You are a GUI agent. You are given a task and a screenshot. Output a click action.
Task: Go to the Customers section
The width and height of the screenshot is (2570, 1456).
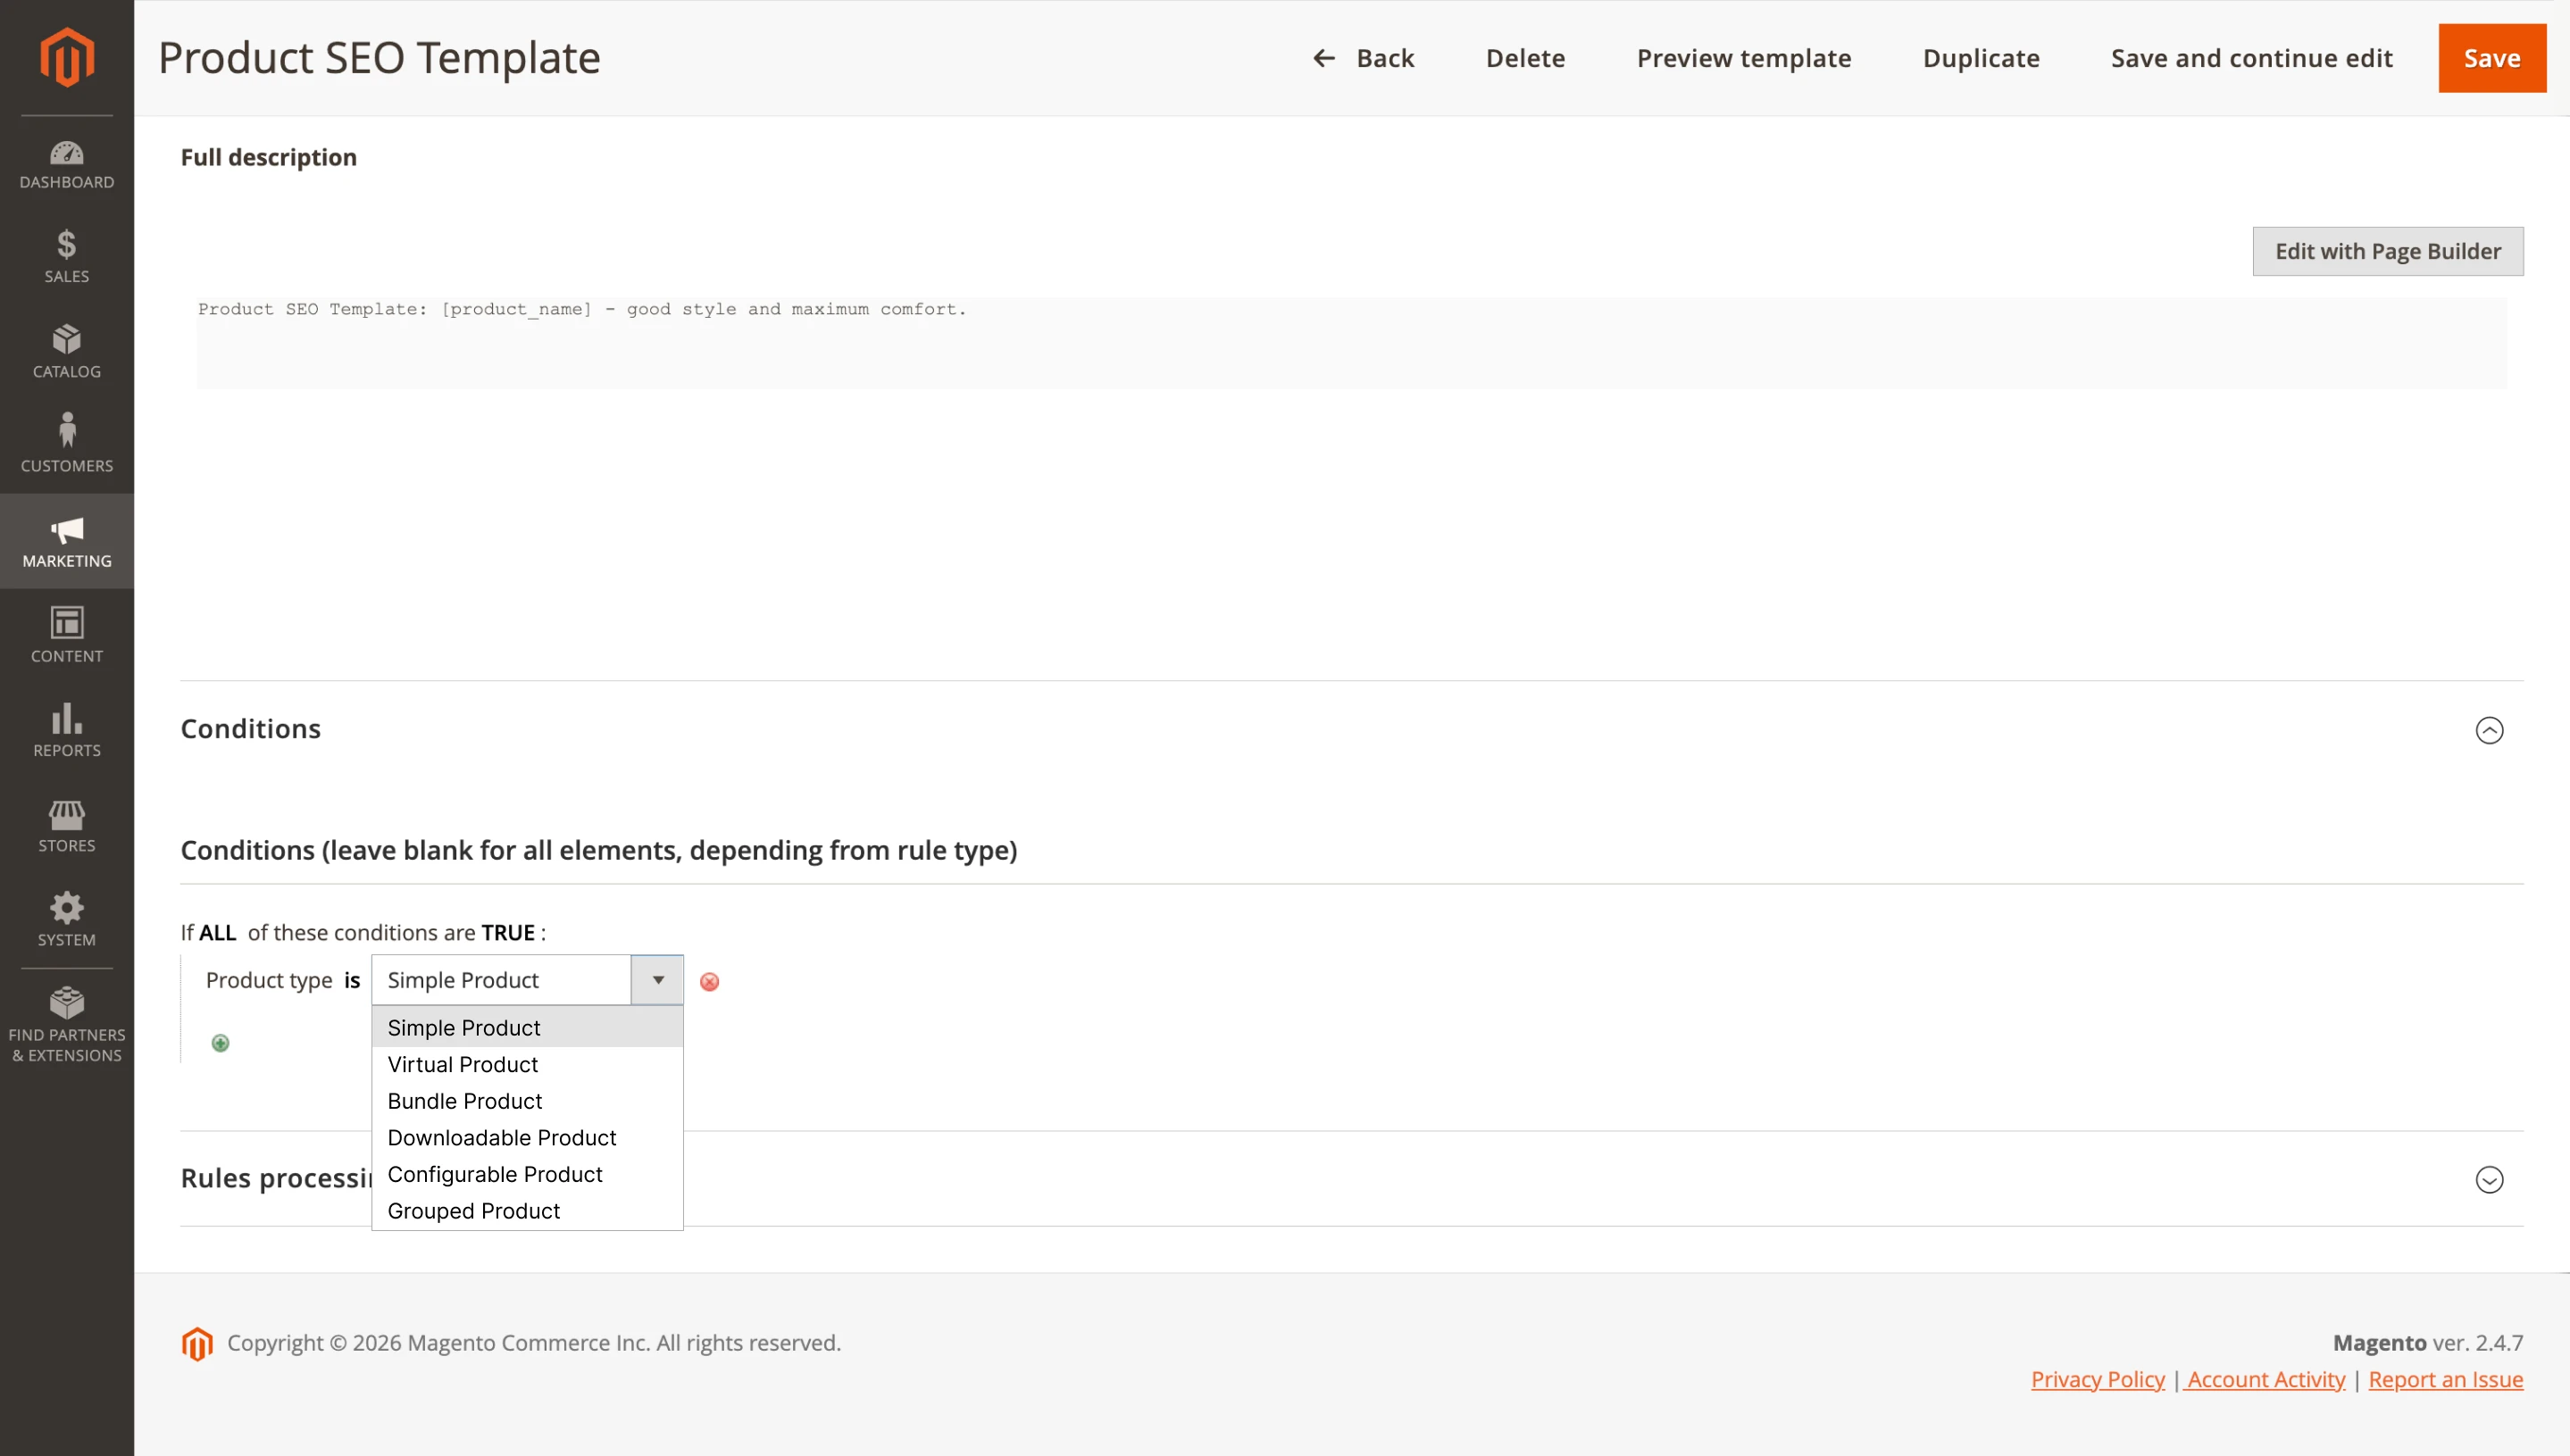66,445
